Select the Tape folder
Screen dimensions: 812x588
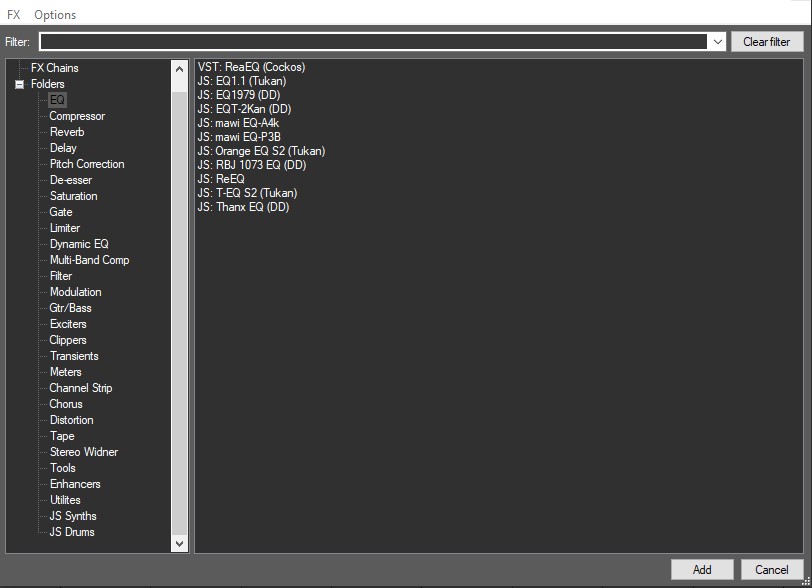pyautogui.click(x=62, y=436)
